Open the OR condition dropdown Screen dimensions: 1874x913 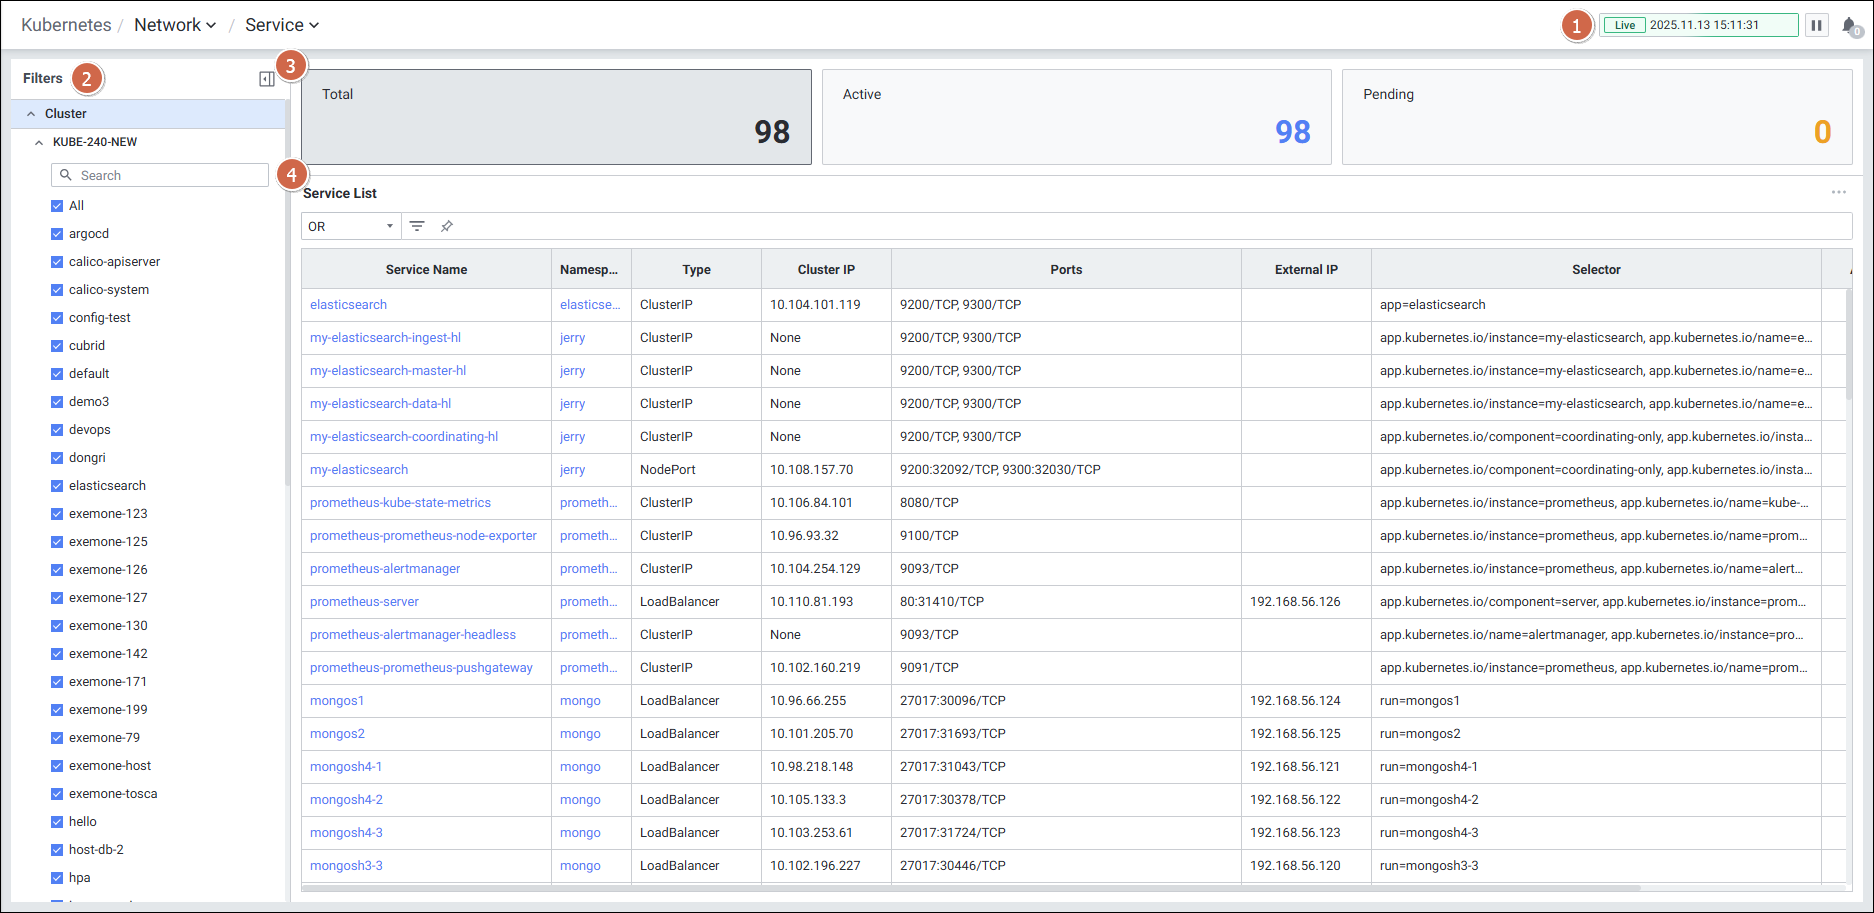pyautogui.click(x=351, y=226)
